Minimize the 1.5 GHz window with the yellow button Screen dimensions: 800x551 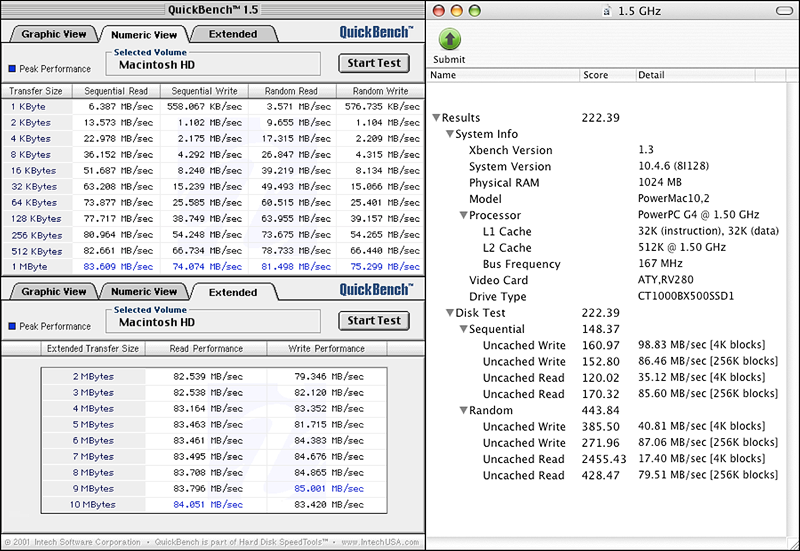coord(458,10)
